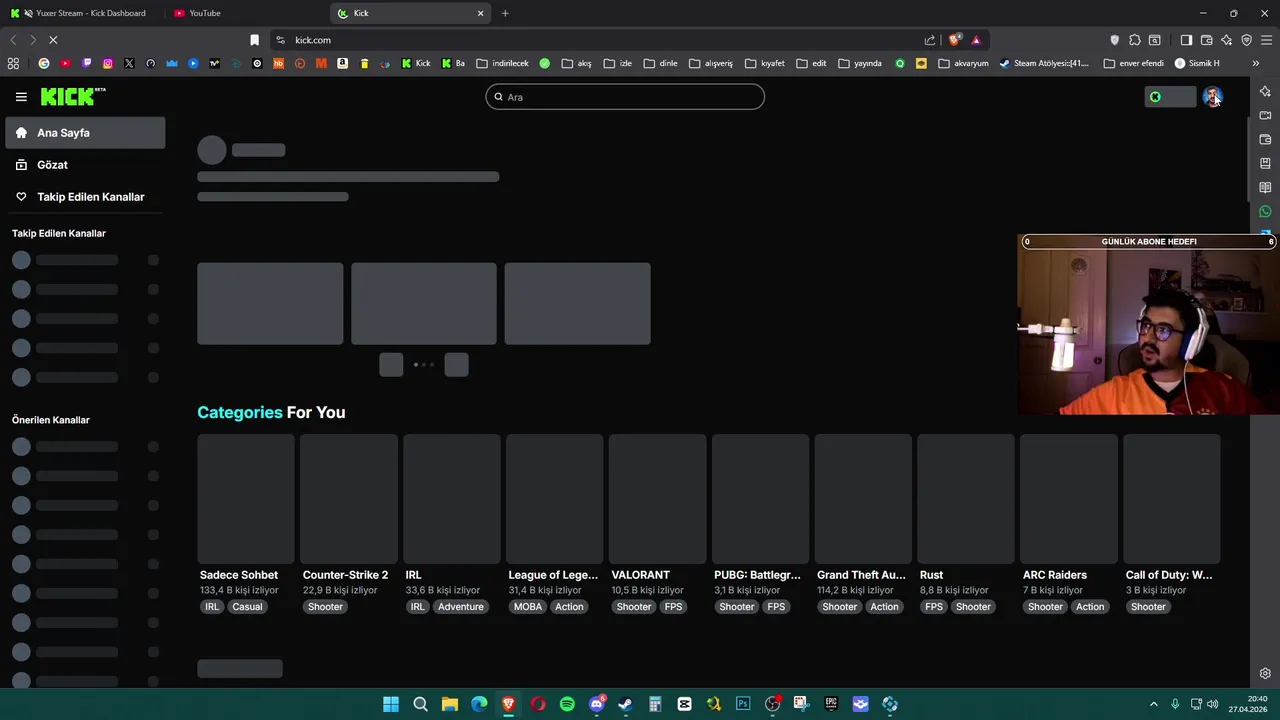Click the Sadece Sohbet category thumbnail
The width and height of the screenshot is (1280, 720).
246,499
